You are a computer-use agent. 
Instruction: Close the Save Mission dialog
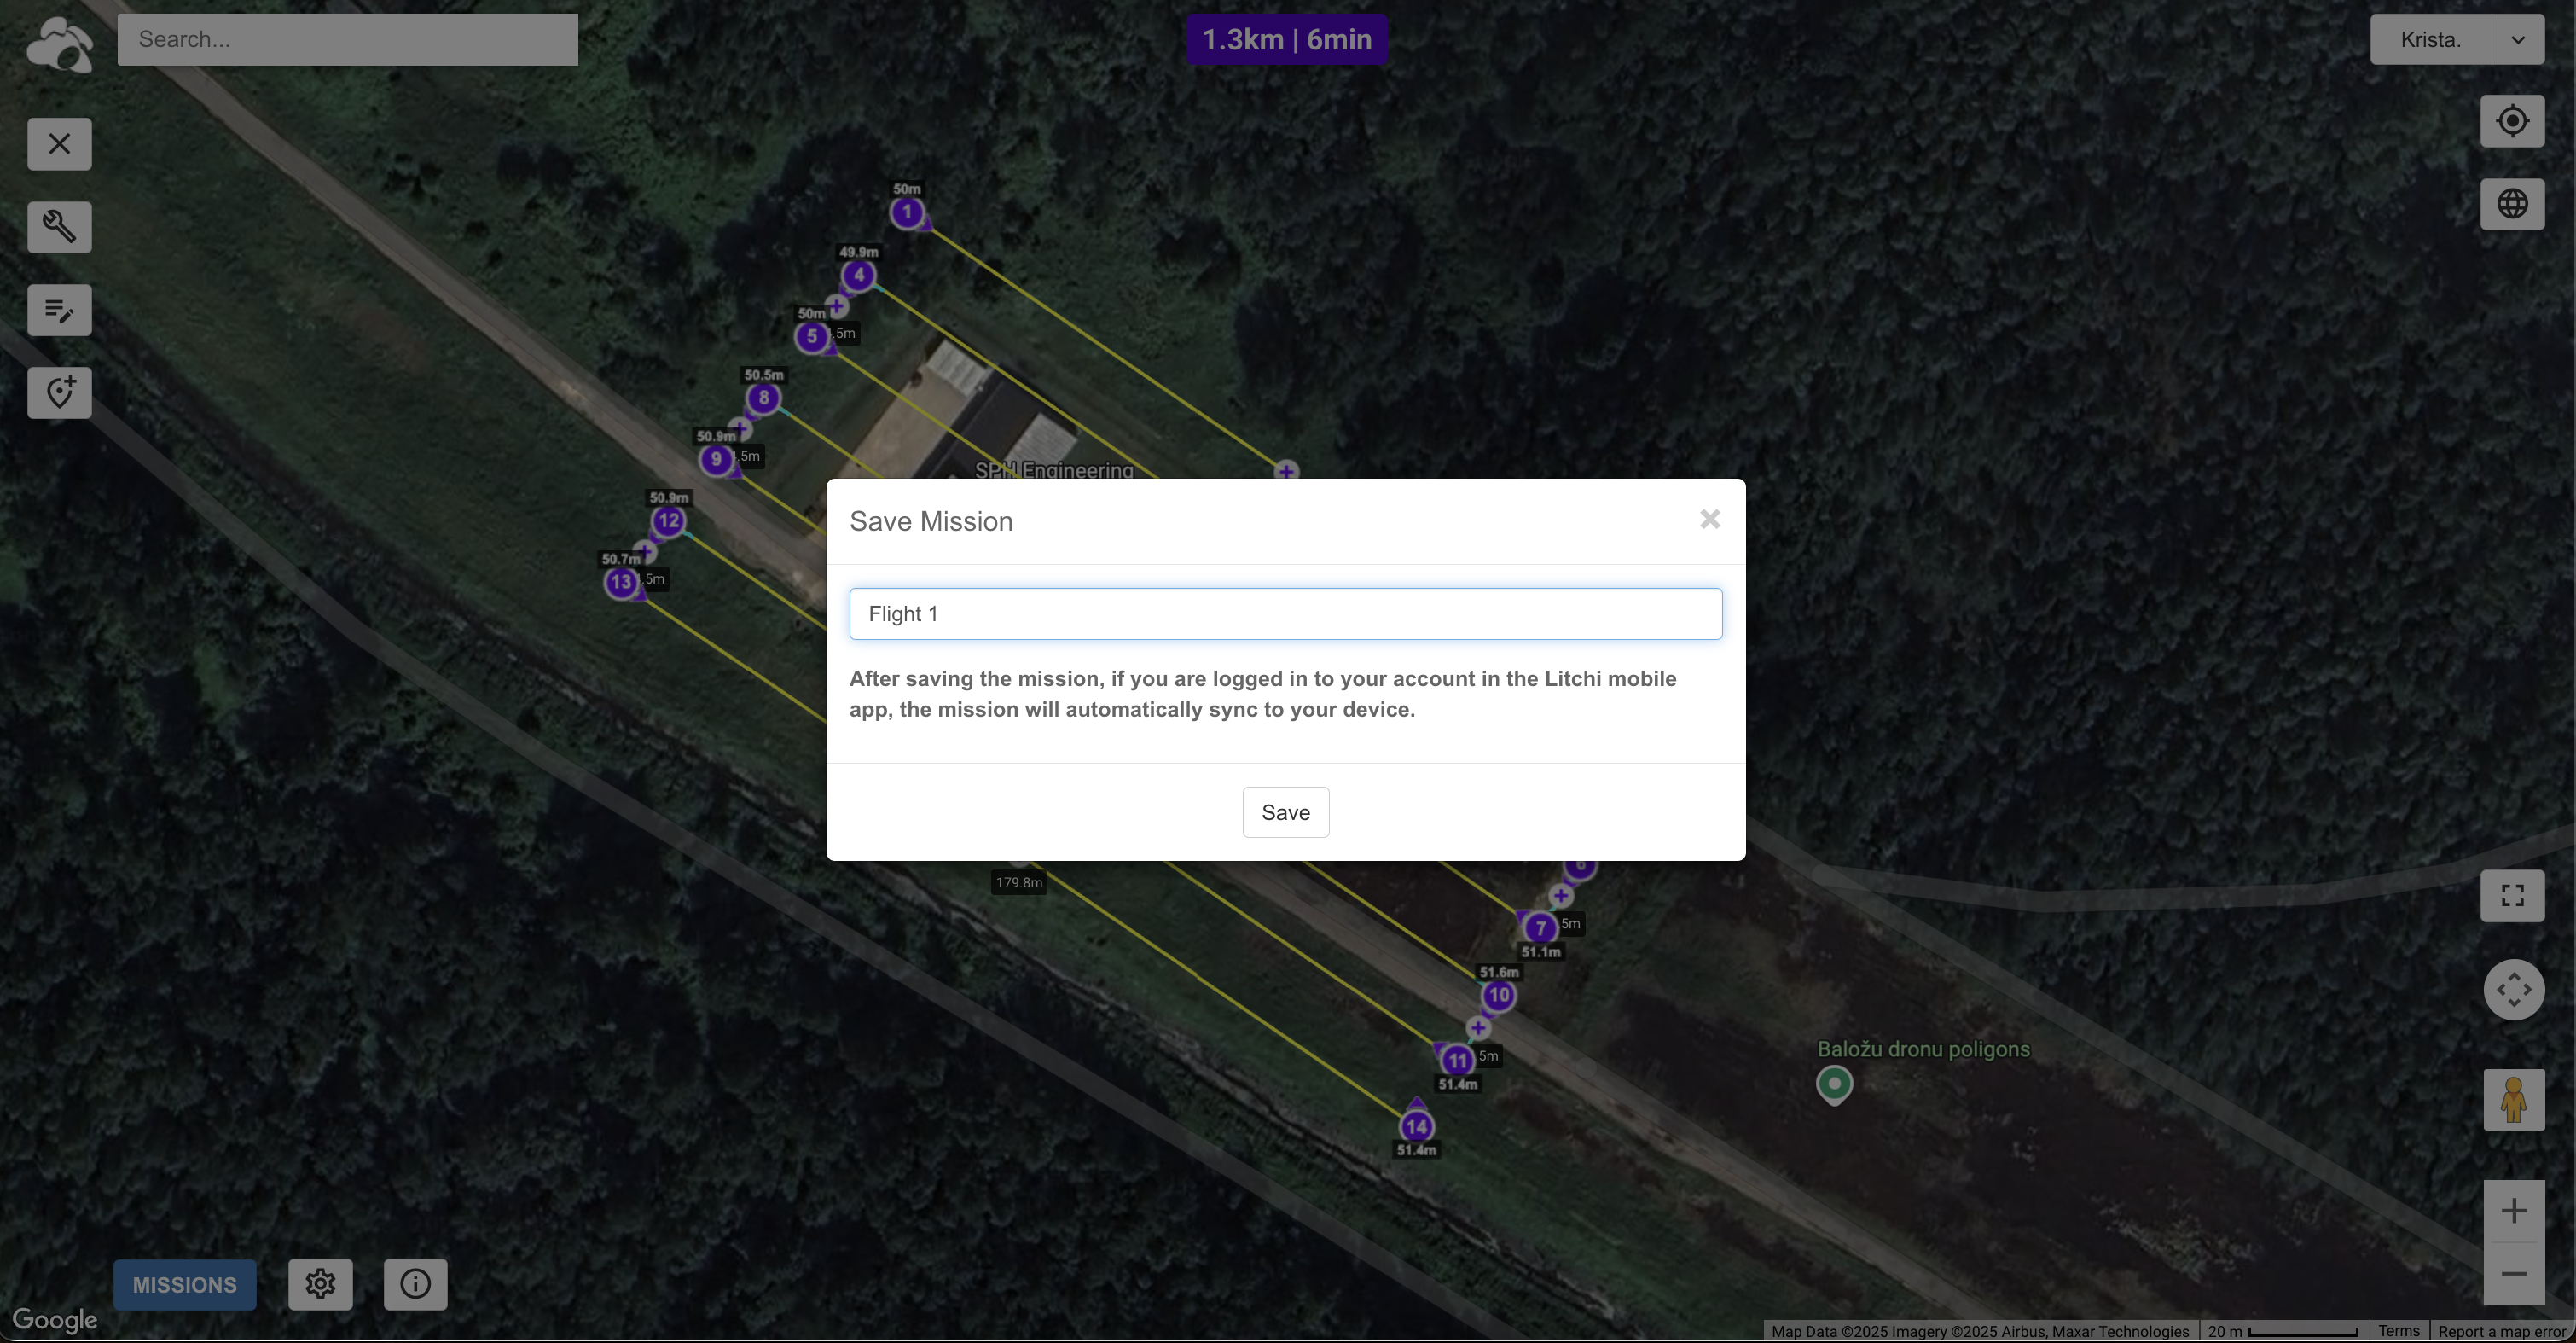[x=1709, y=519]
